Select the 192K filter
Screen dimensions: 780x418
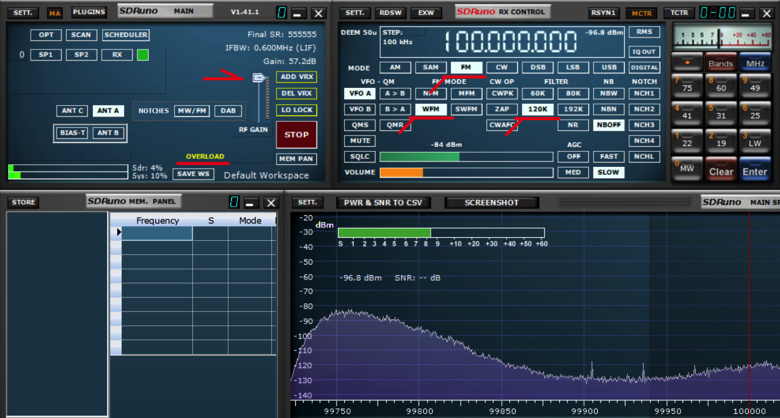click(x=573, y=109)
